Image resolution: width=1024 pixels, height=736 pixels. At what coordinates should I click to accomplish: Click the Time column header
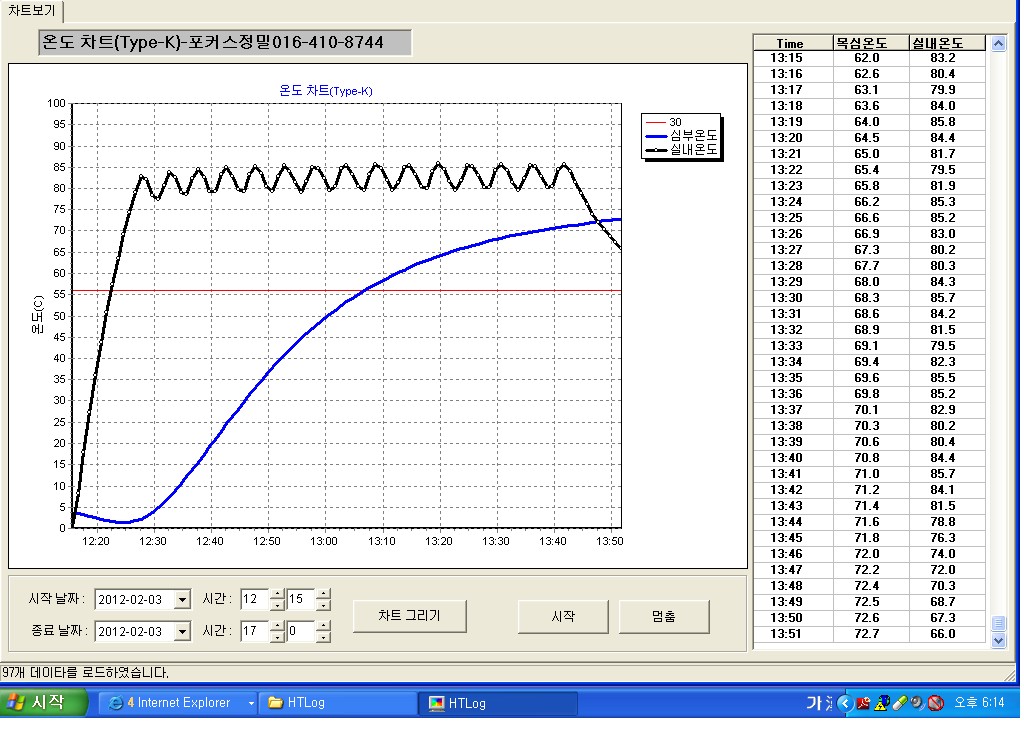pyautogui.click(x=793, y=43)
